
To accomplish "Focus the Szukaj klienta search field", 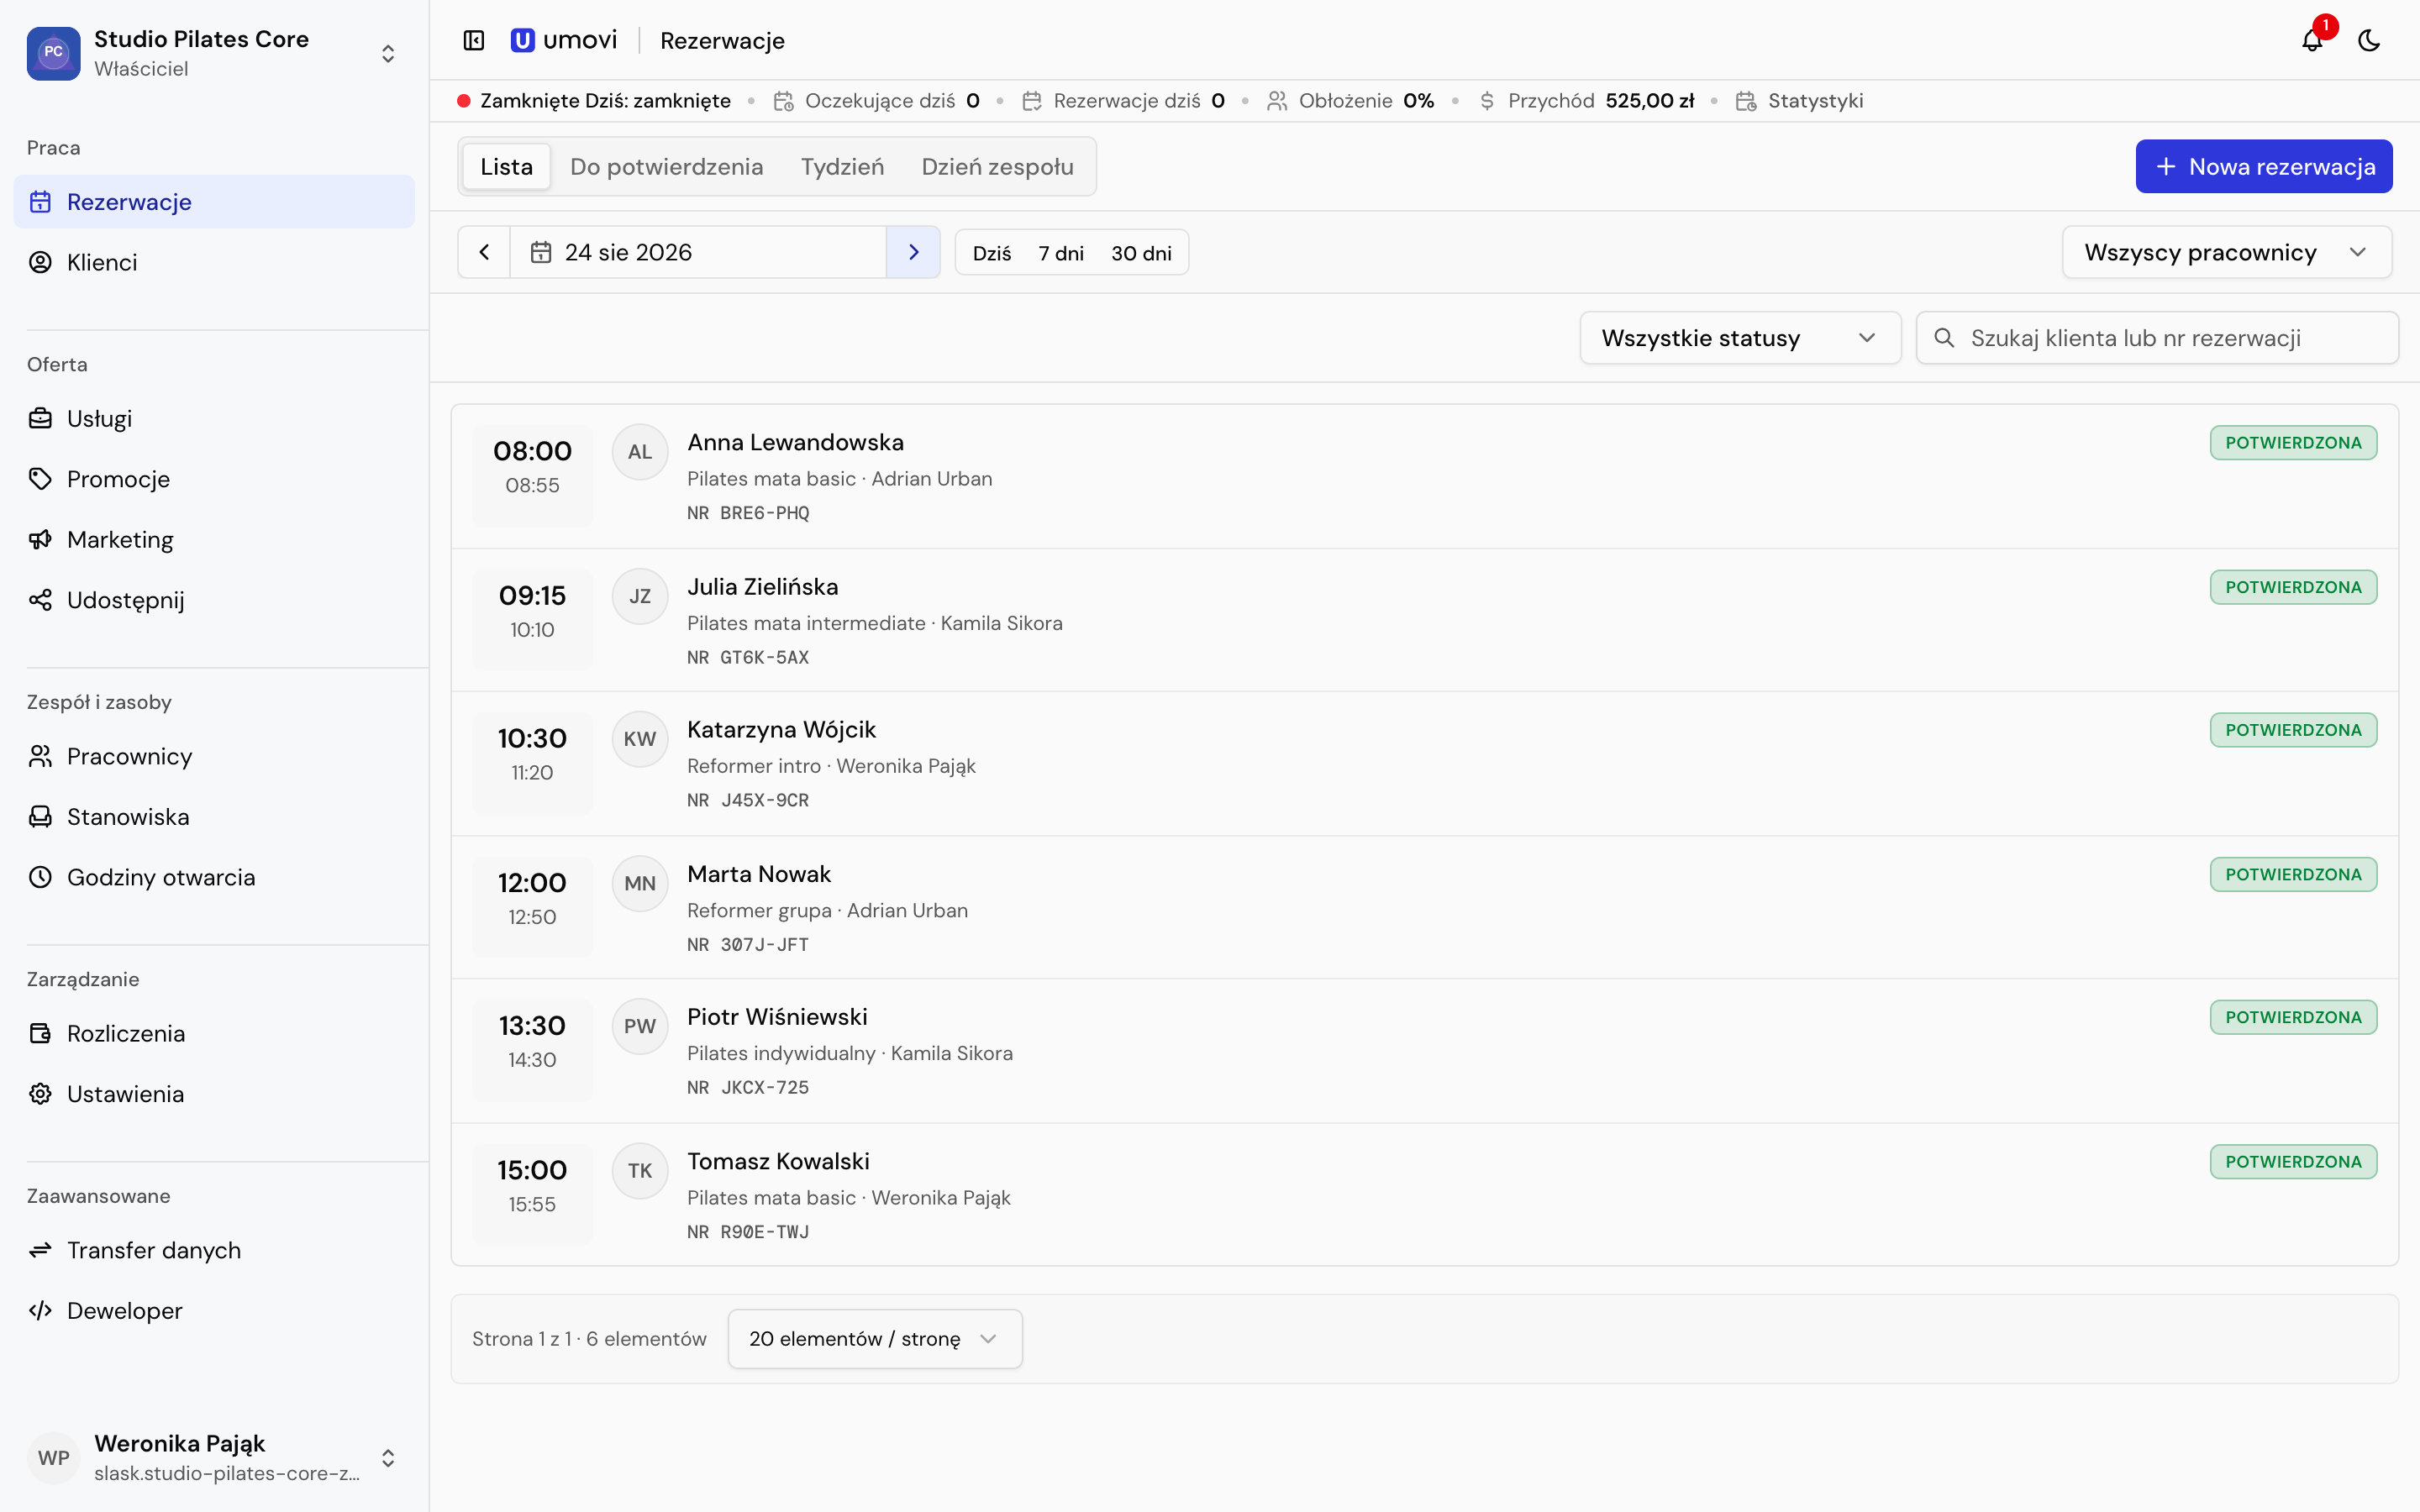I will point(2157,338).
